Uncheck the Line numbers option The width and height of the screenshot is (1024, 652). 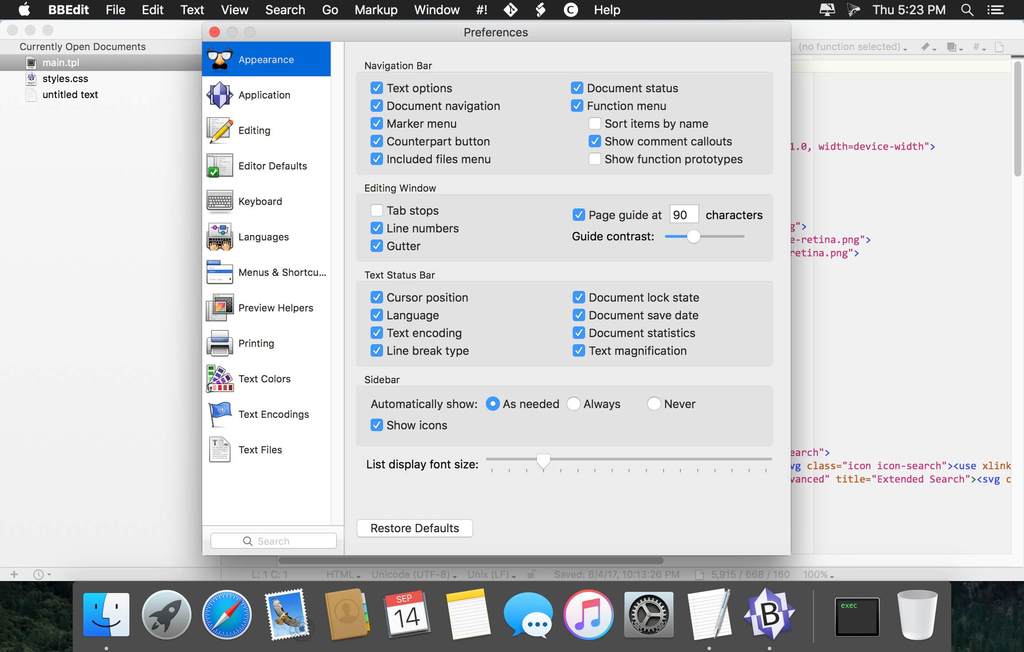(x=377, y=229)
